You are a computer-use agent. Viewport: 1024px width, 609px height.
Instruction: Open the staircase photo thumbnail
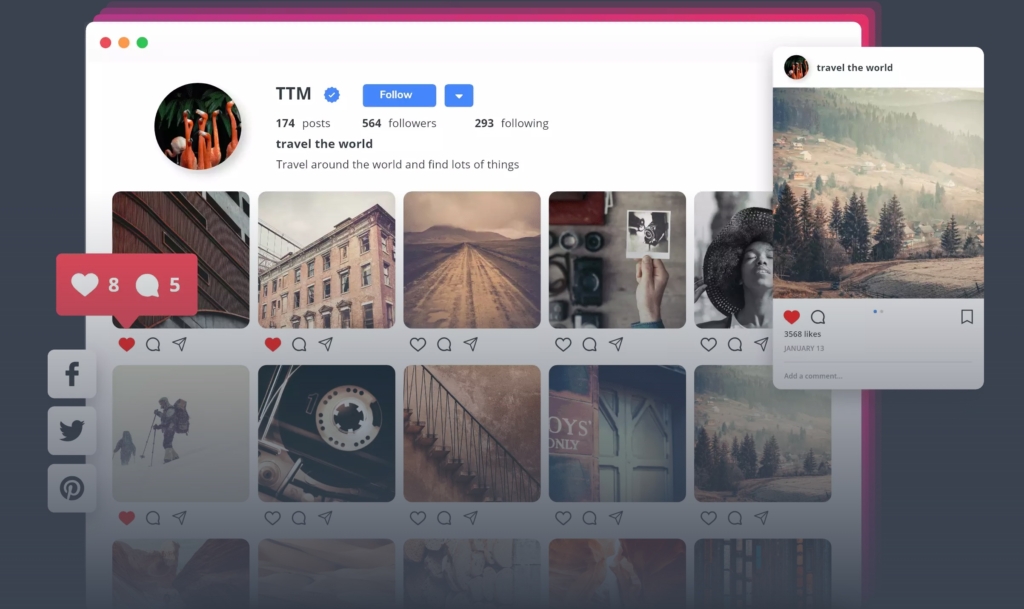tap(472, 433)
